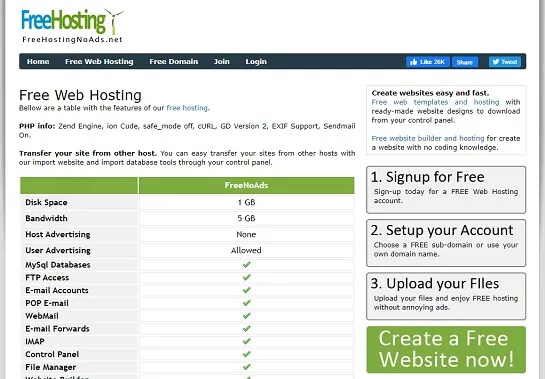Click the Twitter Tweet button
Viewport: 545px width, 379px height.
505,62
